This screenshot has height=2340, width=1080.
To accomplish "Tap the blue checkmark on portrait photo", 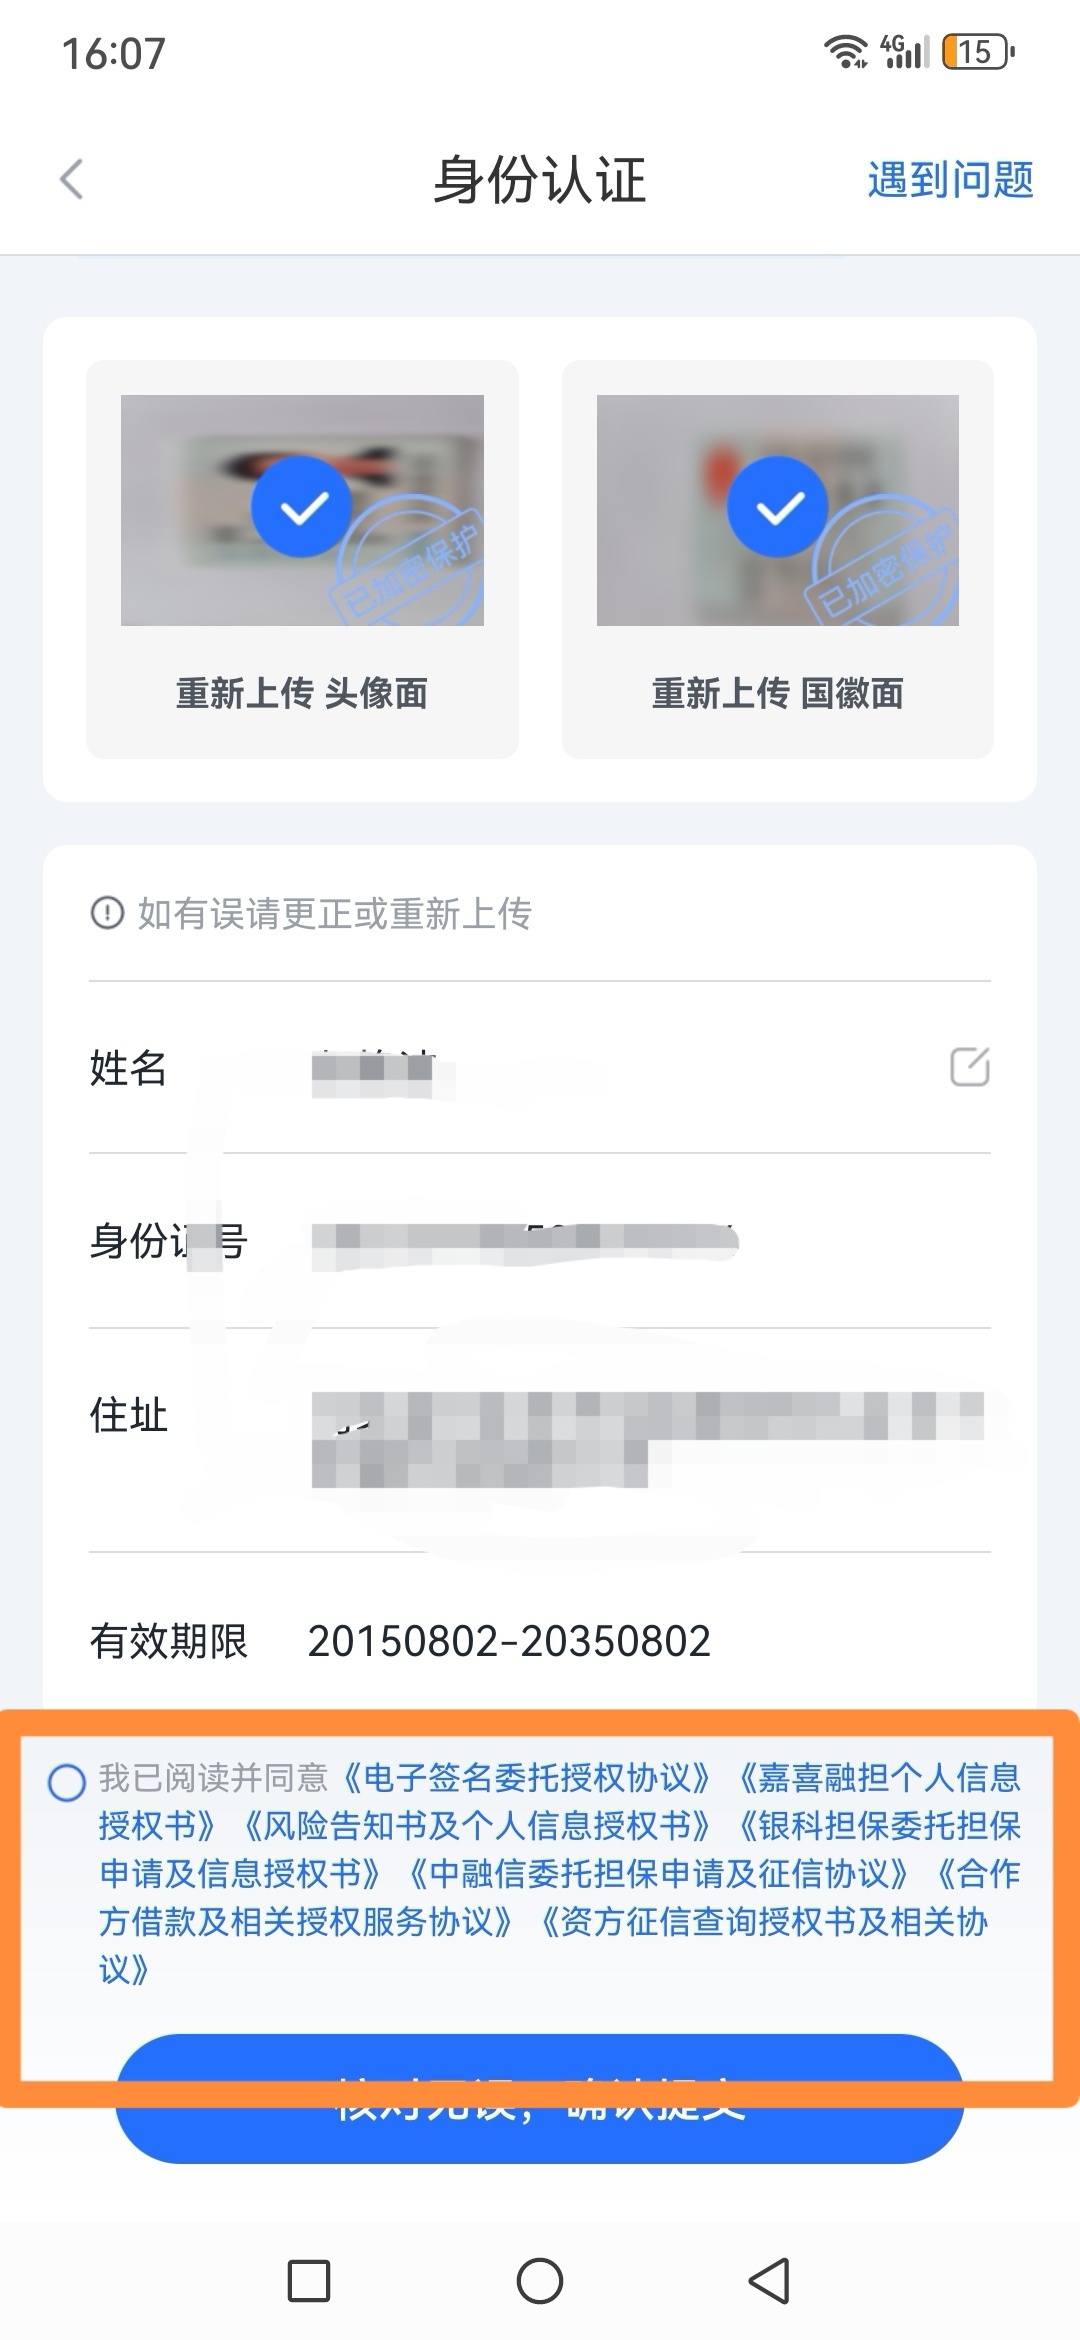I will pos(302,507).
